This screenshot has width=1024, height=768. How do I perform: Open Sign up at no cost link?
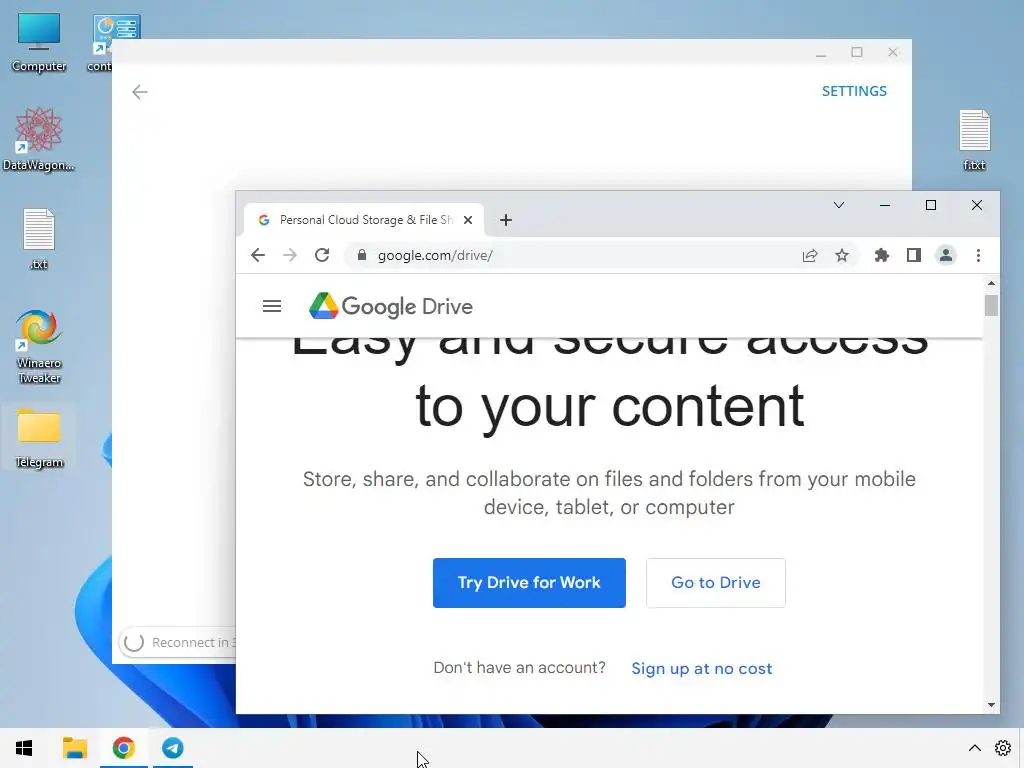click(701, 668)
